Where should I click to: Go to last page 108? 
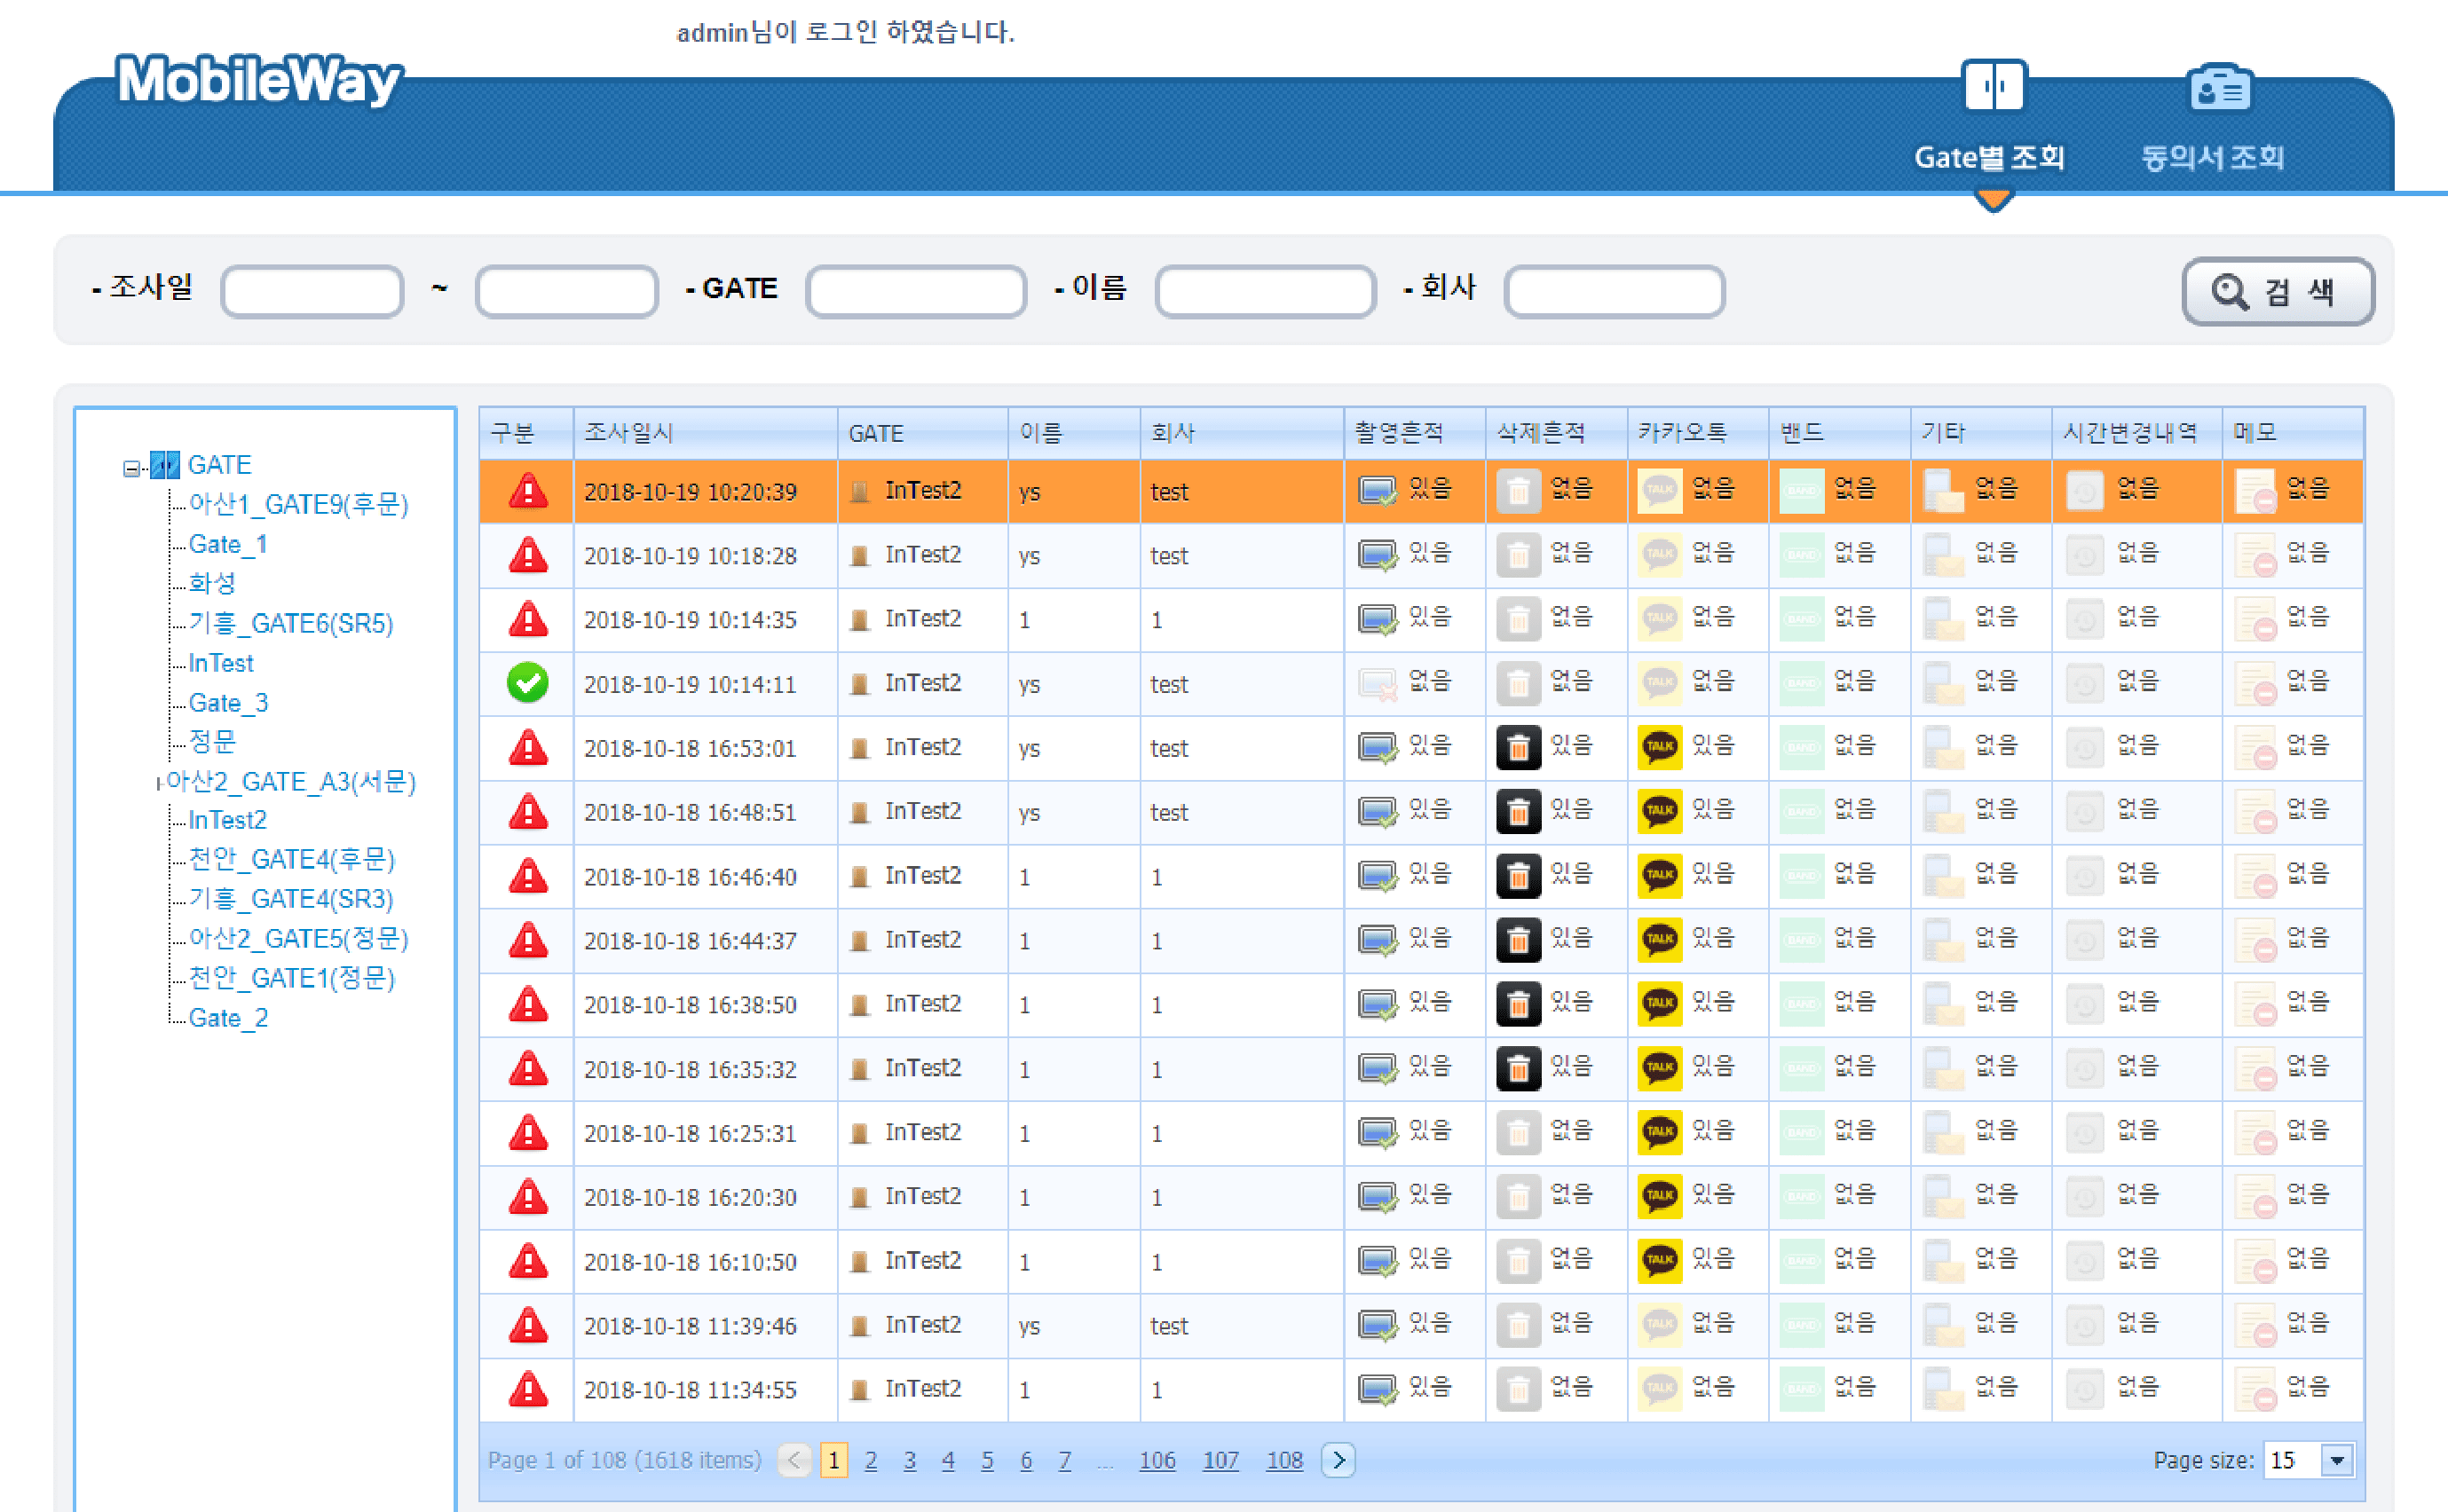(x=1284, y=1460)
